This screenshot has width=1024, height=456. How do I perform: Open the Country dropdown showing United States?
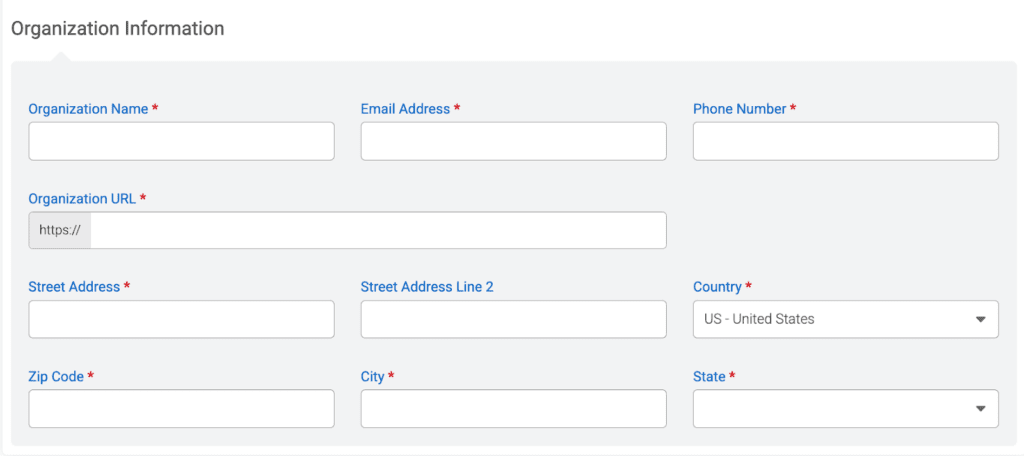(830, 319)
